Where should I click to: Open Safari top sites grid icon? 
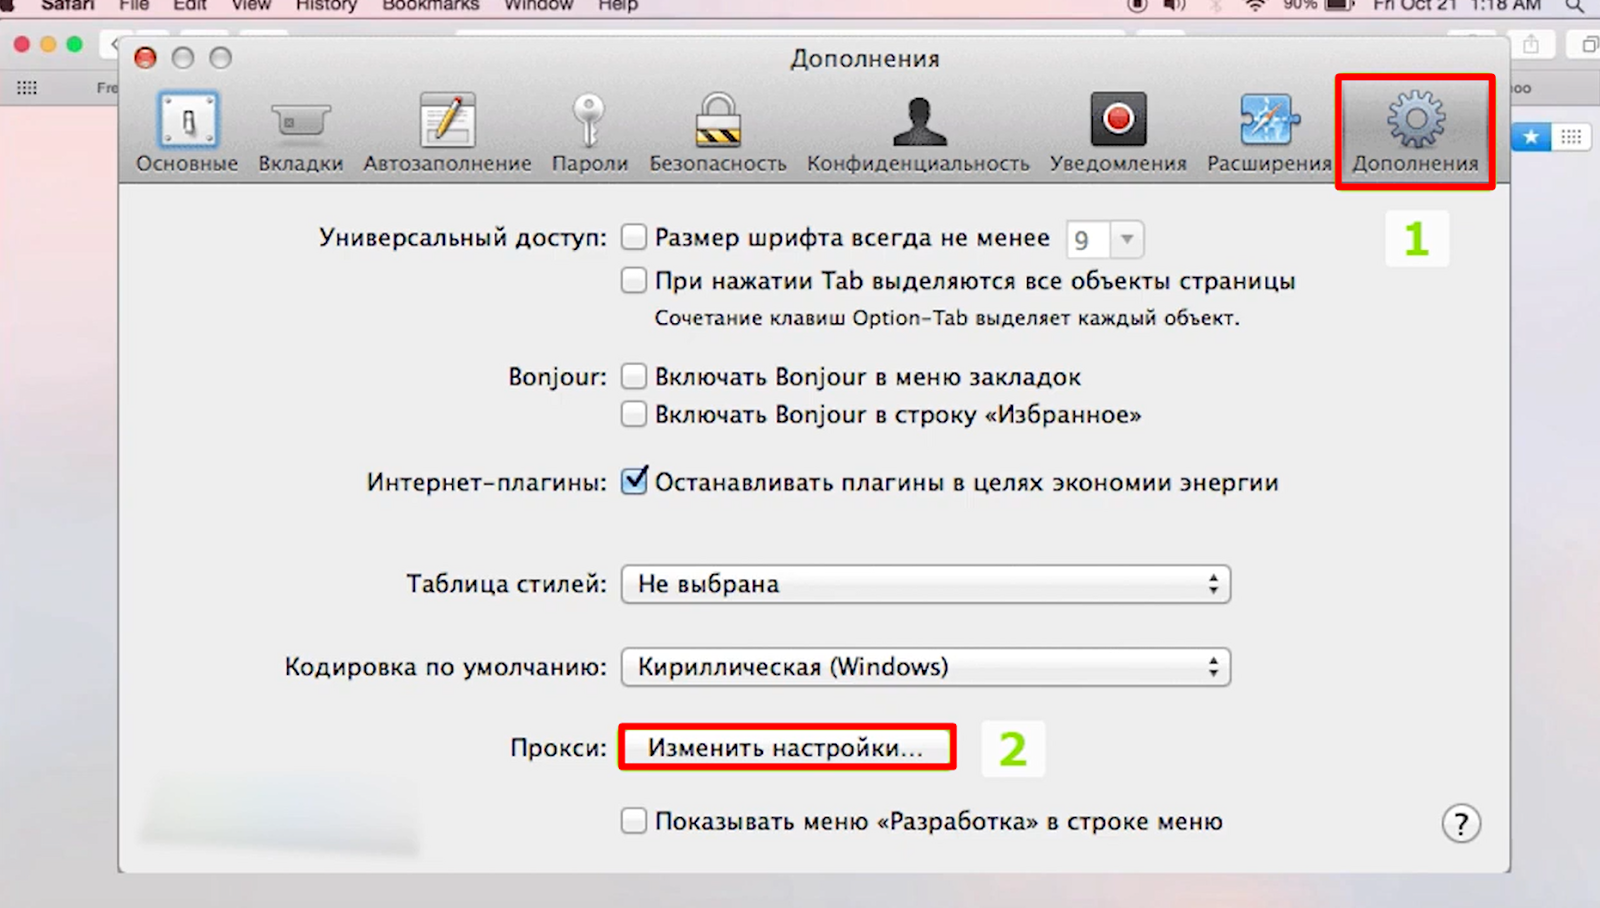(1571, 136)
